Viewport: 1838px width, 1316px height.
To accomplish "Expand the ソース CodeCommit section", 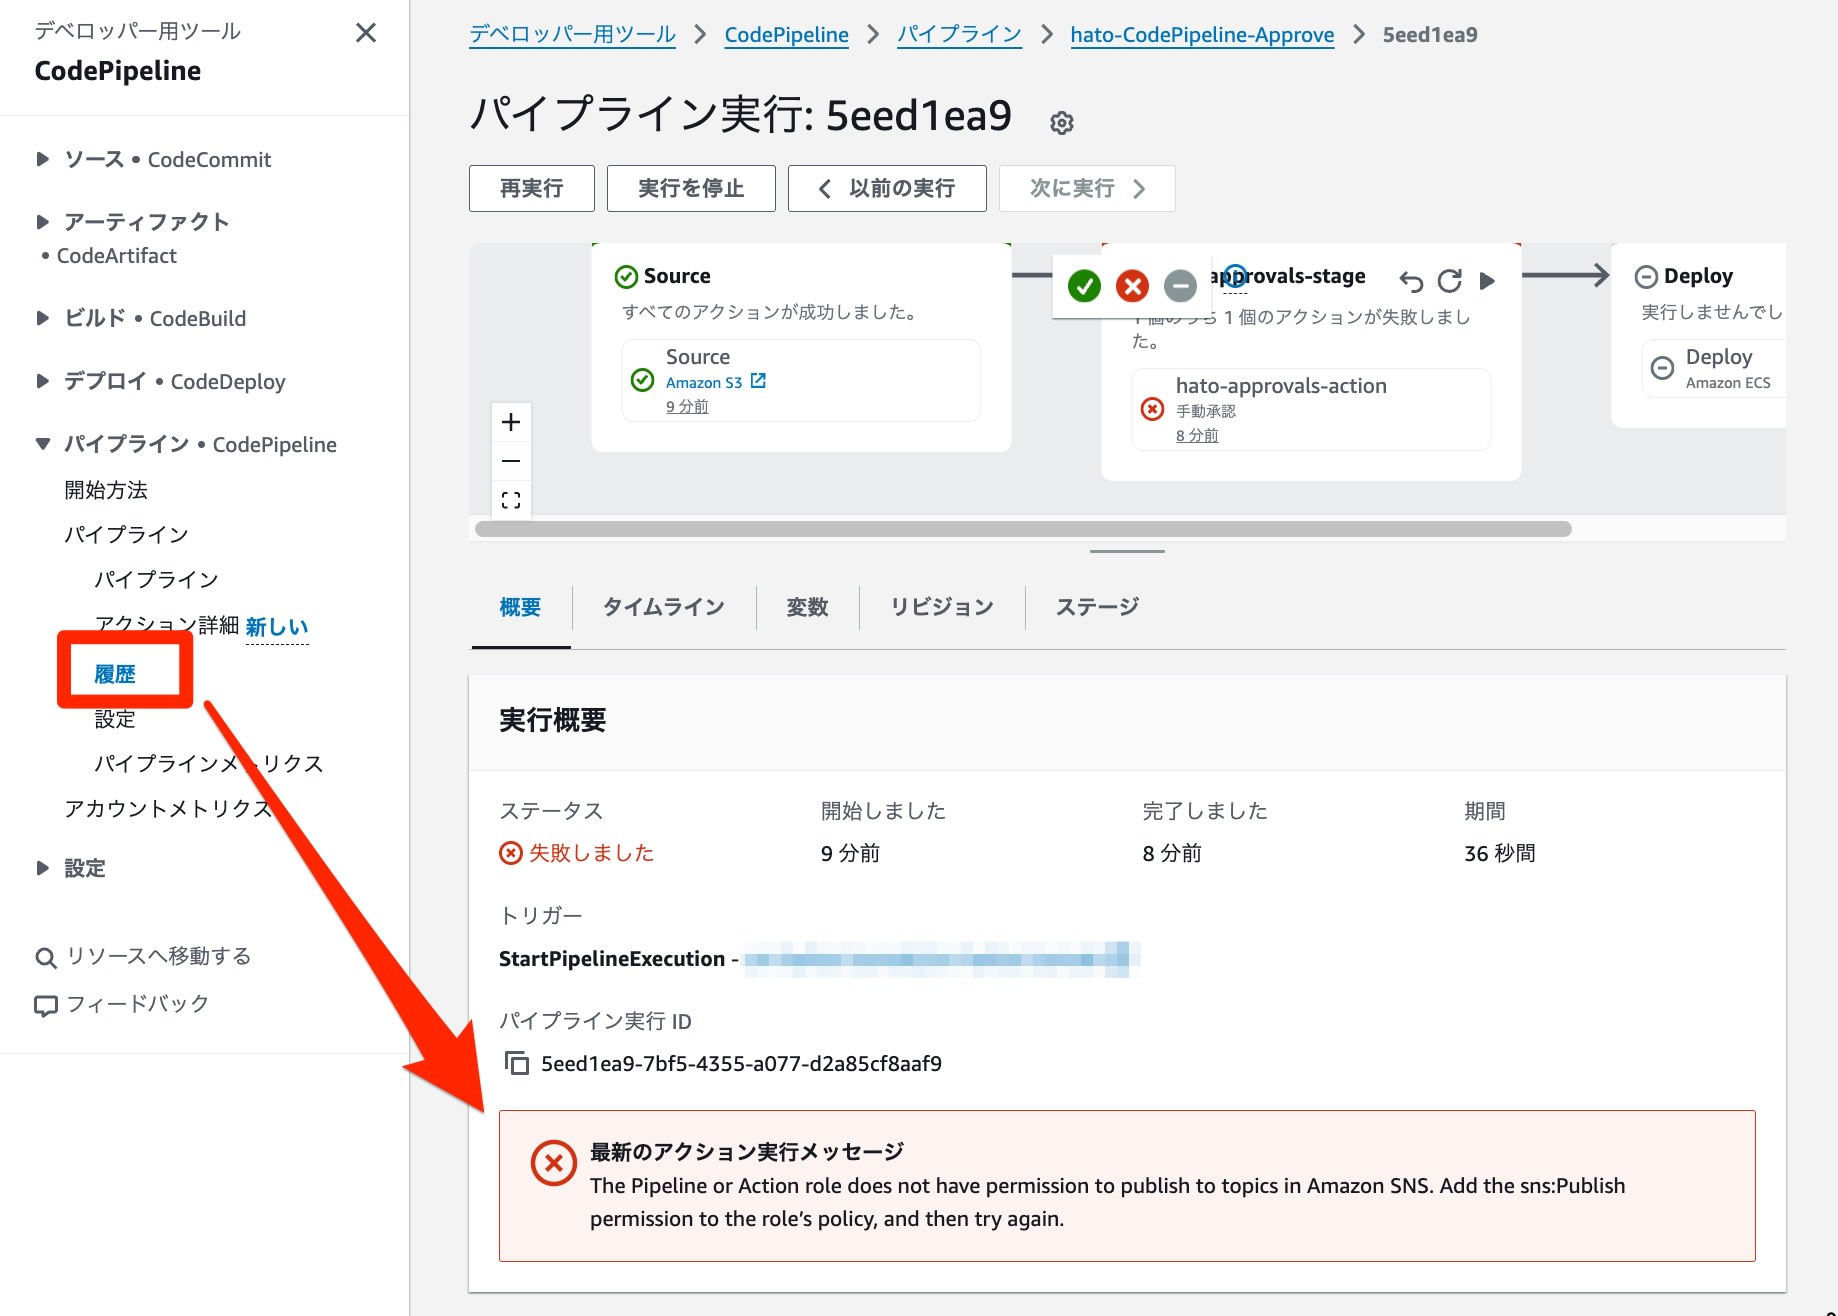I will tap(42, 159).
